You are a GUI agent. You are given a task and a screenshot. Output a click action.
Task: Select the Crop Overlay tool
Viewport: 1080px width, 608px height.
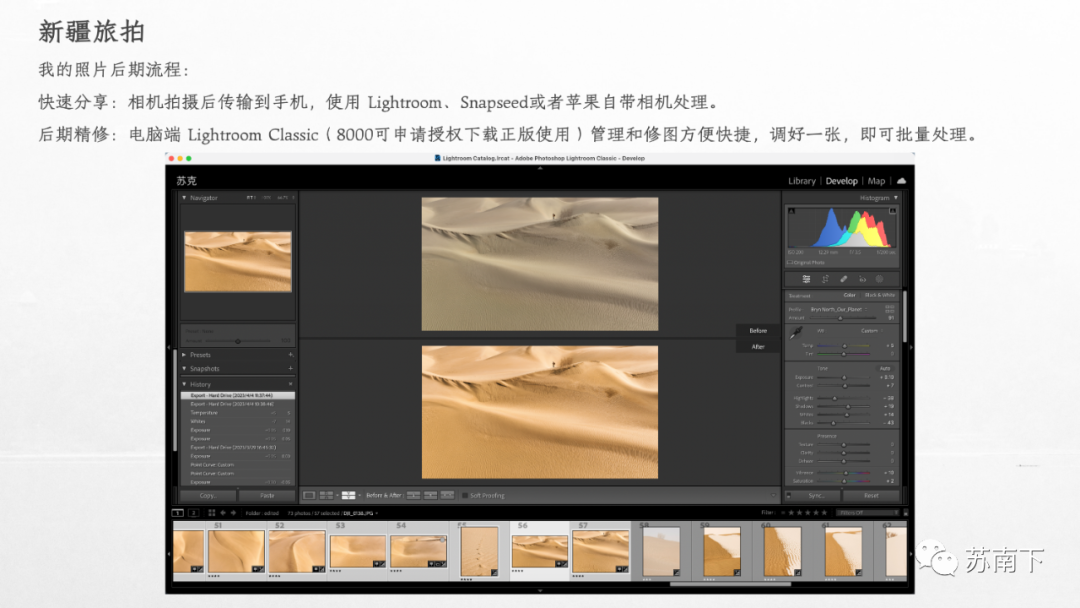click(825, 279)
